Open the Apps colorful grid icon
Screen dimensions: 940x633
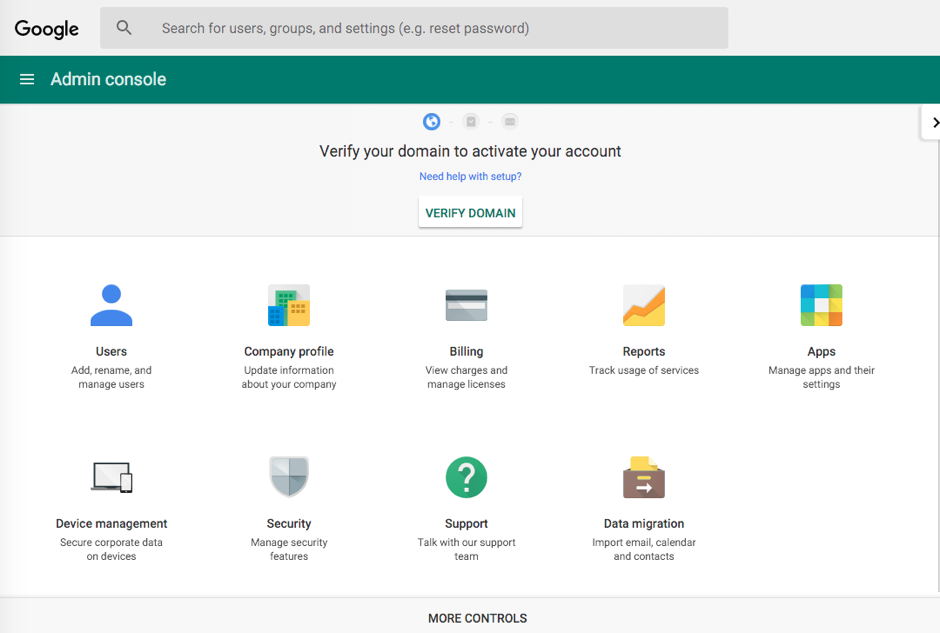tap(821, 305)
